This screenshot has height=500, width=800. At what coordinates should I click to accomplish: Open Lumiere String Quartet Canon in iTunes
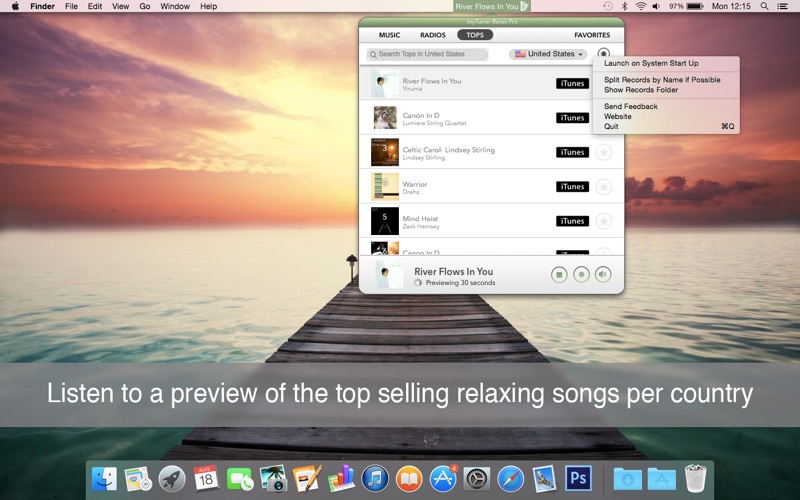coord(572,118)
